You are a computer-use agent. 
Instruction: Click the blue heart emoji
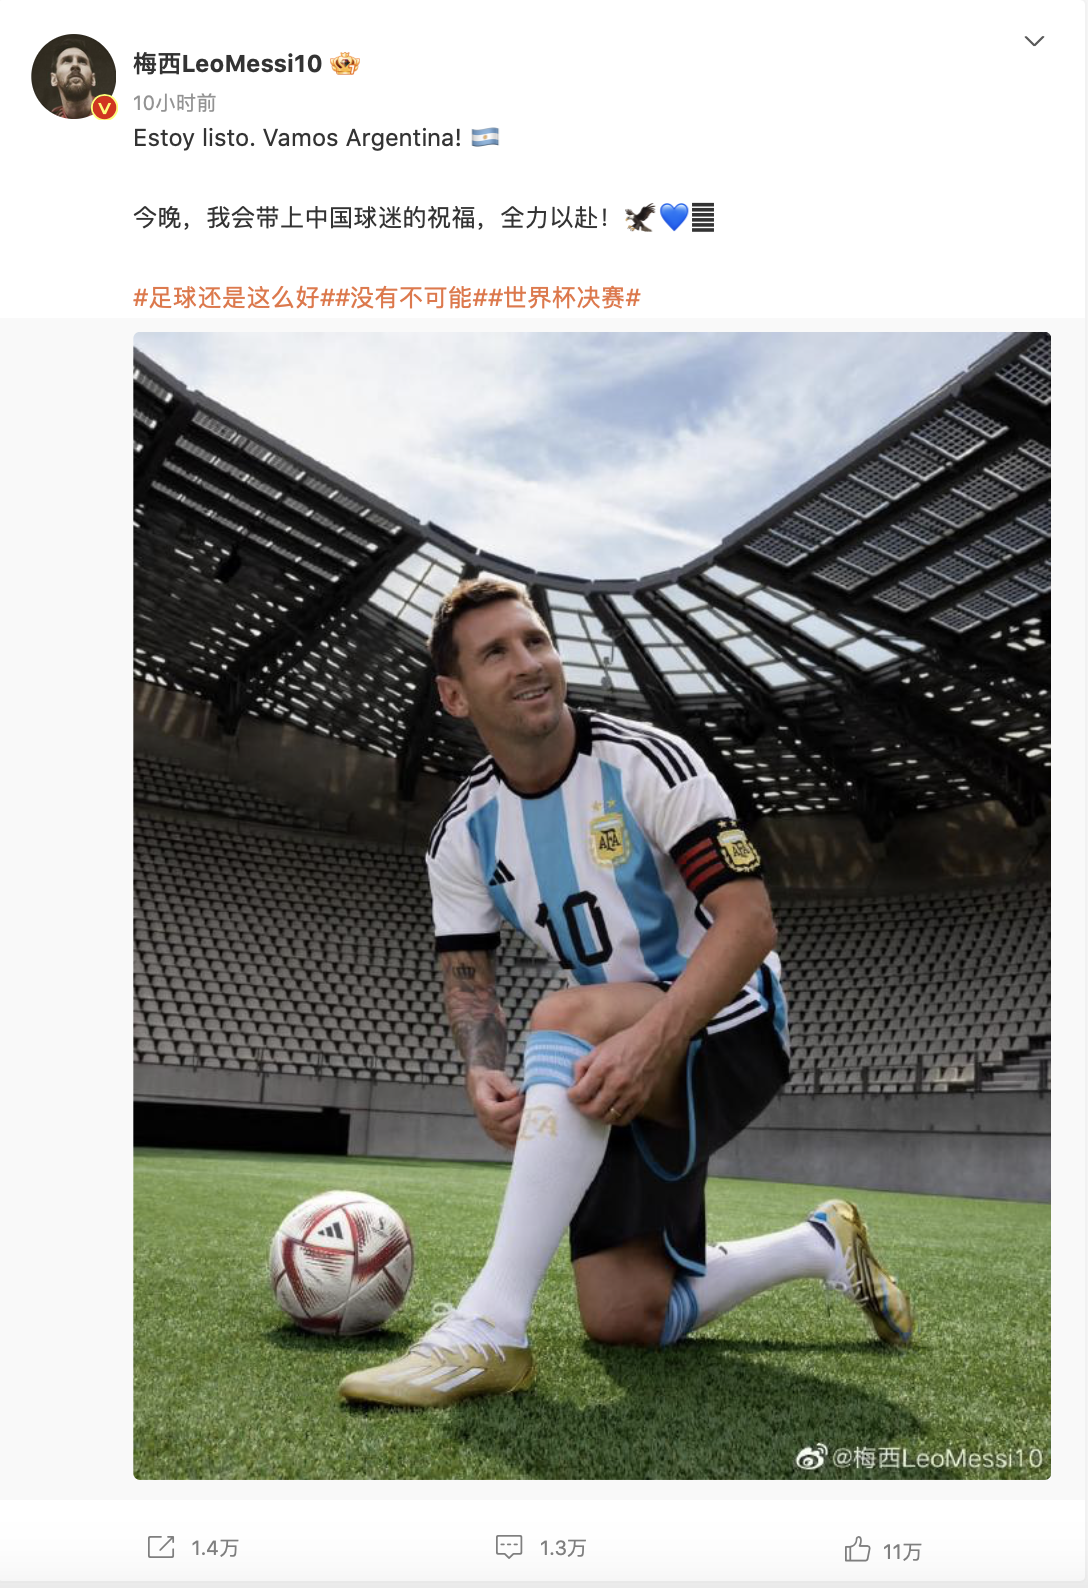pos(674,217)
